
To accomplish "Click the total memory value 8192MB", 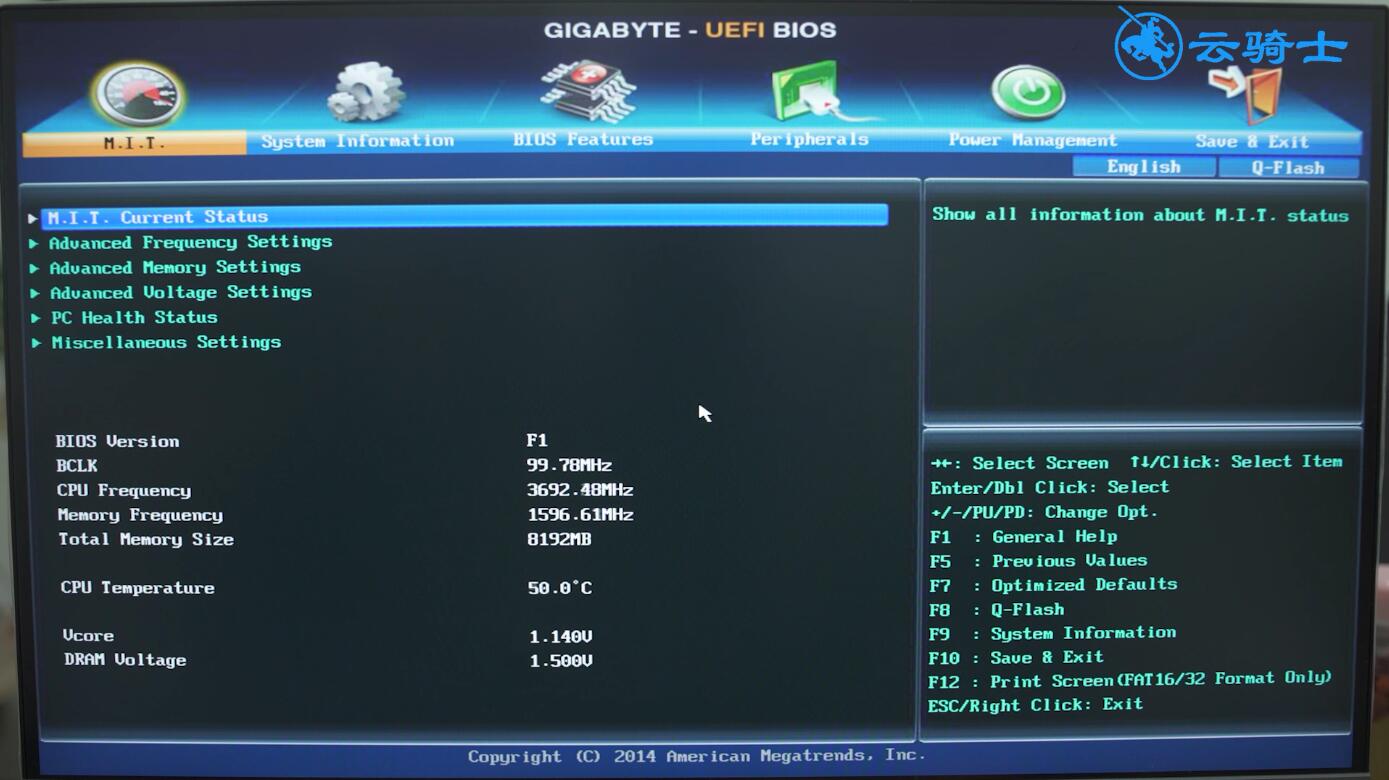I will pos(559,539).
